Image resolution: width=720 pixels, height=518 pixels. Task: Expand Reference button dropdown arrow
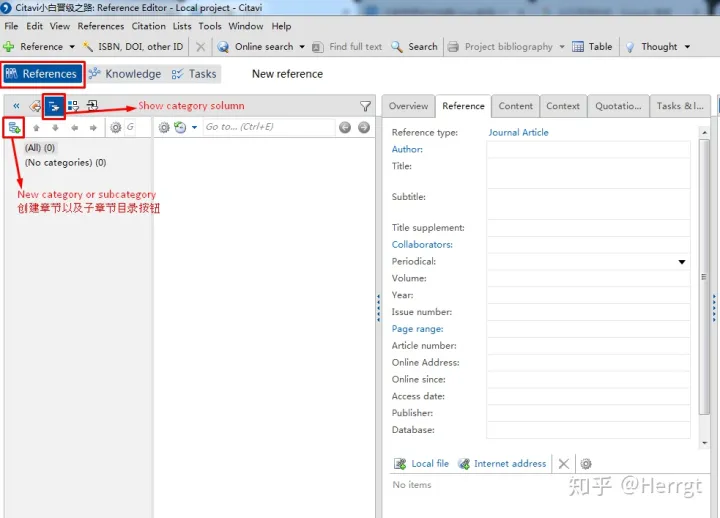[x=72, y=47]
